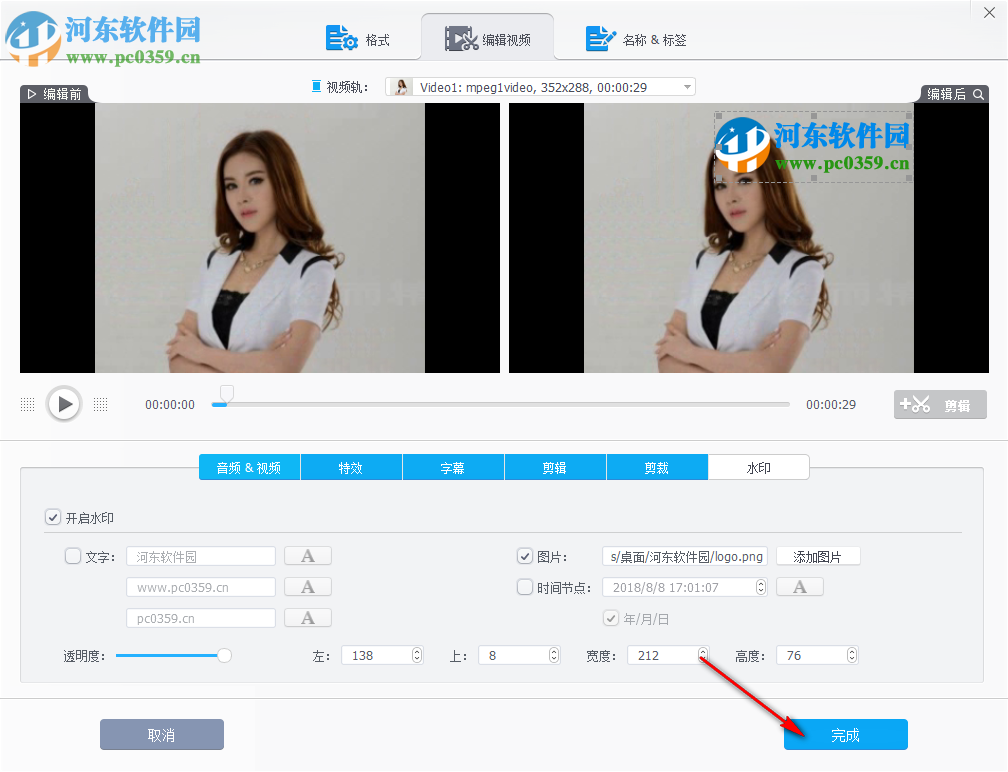
Task: Open the Video1 track dropdown
Action: click(686, 86)
